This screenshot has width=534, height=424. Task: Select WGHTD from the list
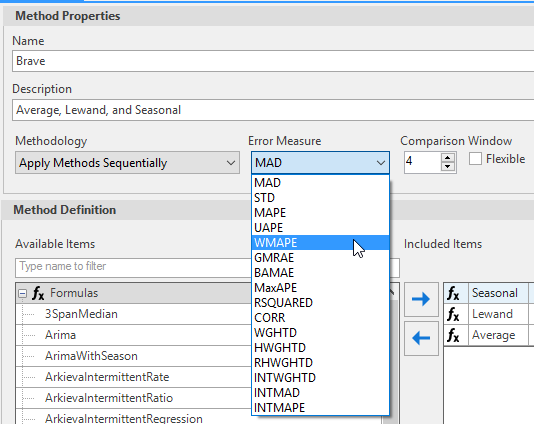coord(320,333)
